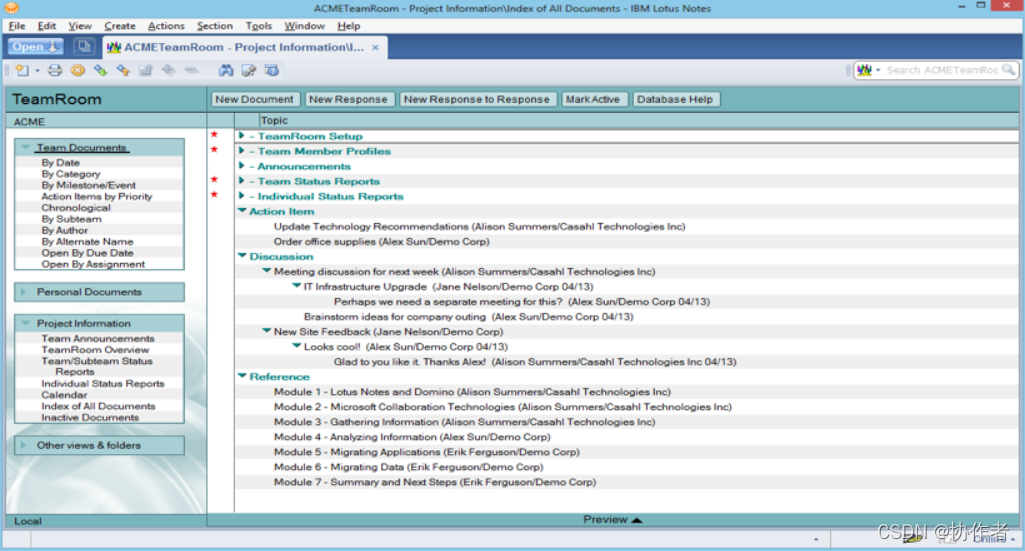
Task: Click New Response to Response button
Action: (x=477, y=99)
